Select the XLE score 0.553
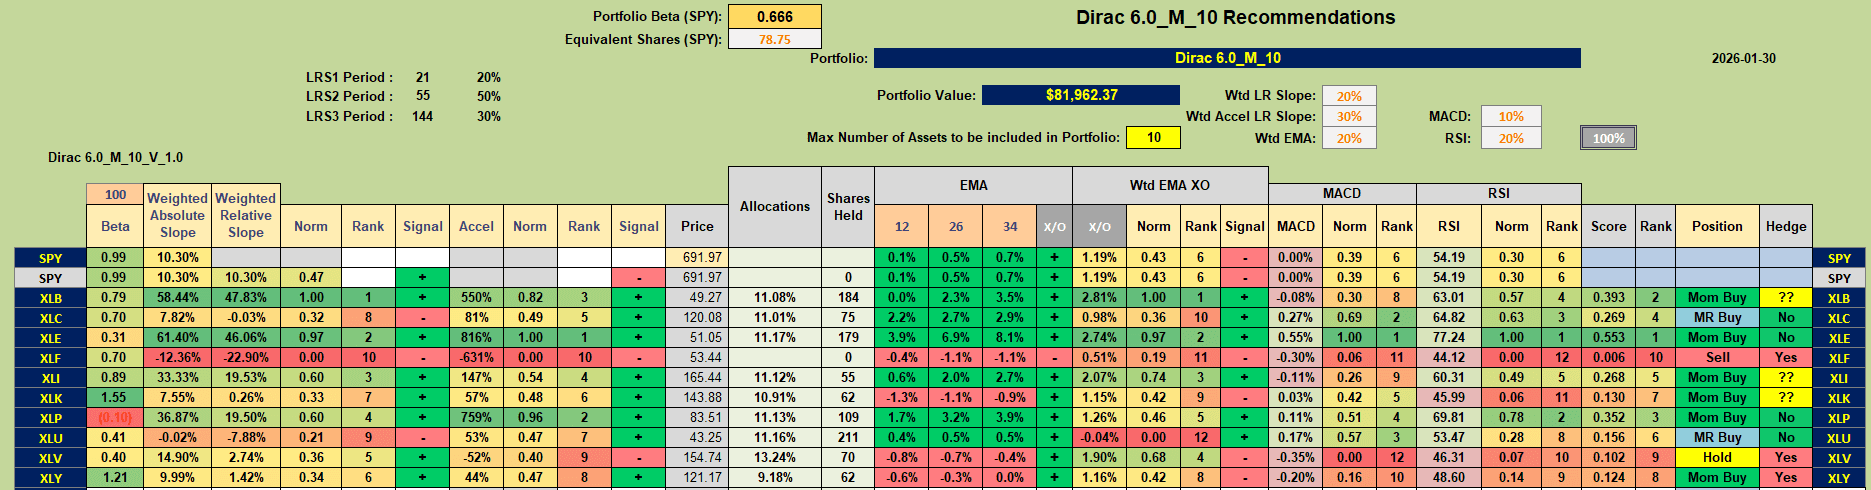Image resolution: width=1871 pixels, height=490 pixels. 1609,337
